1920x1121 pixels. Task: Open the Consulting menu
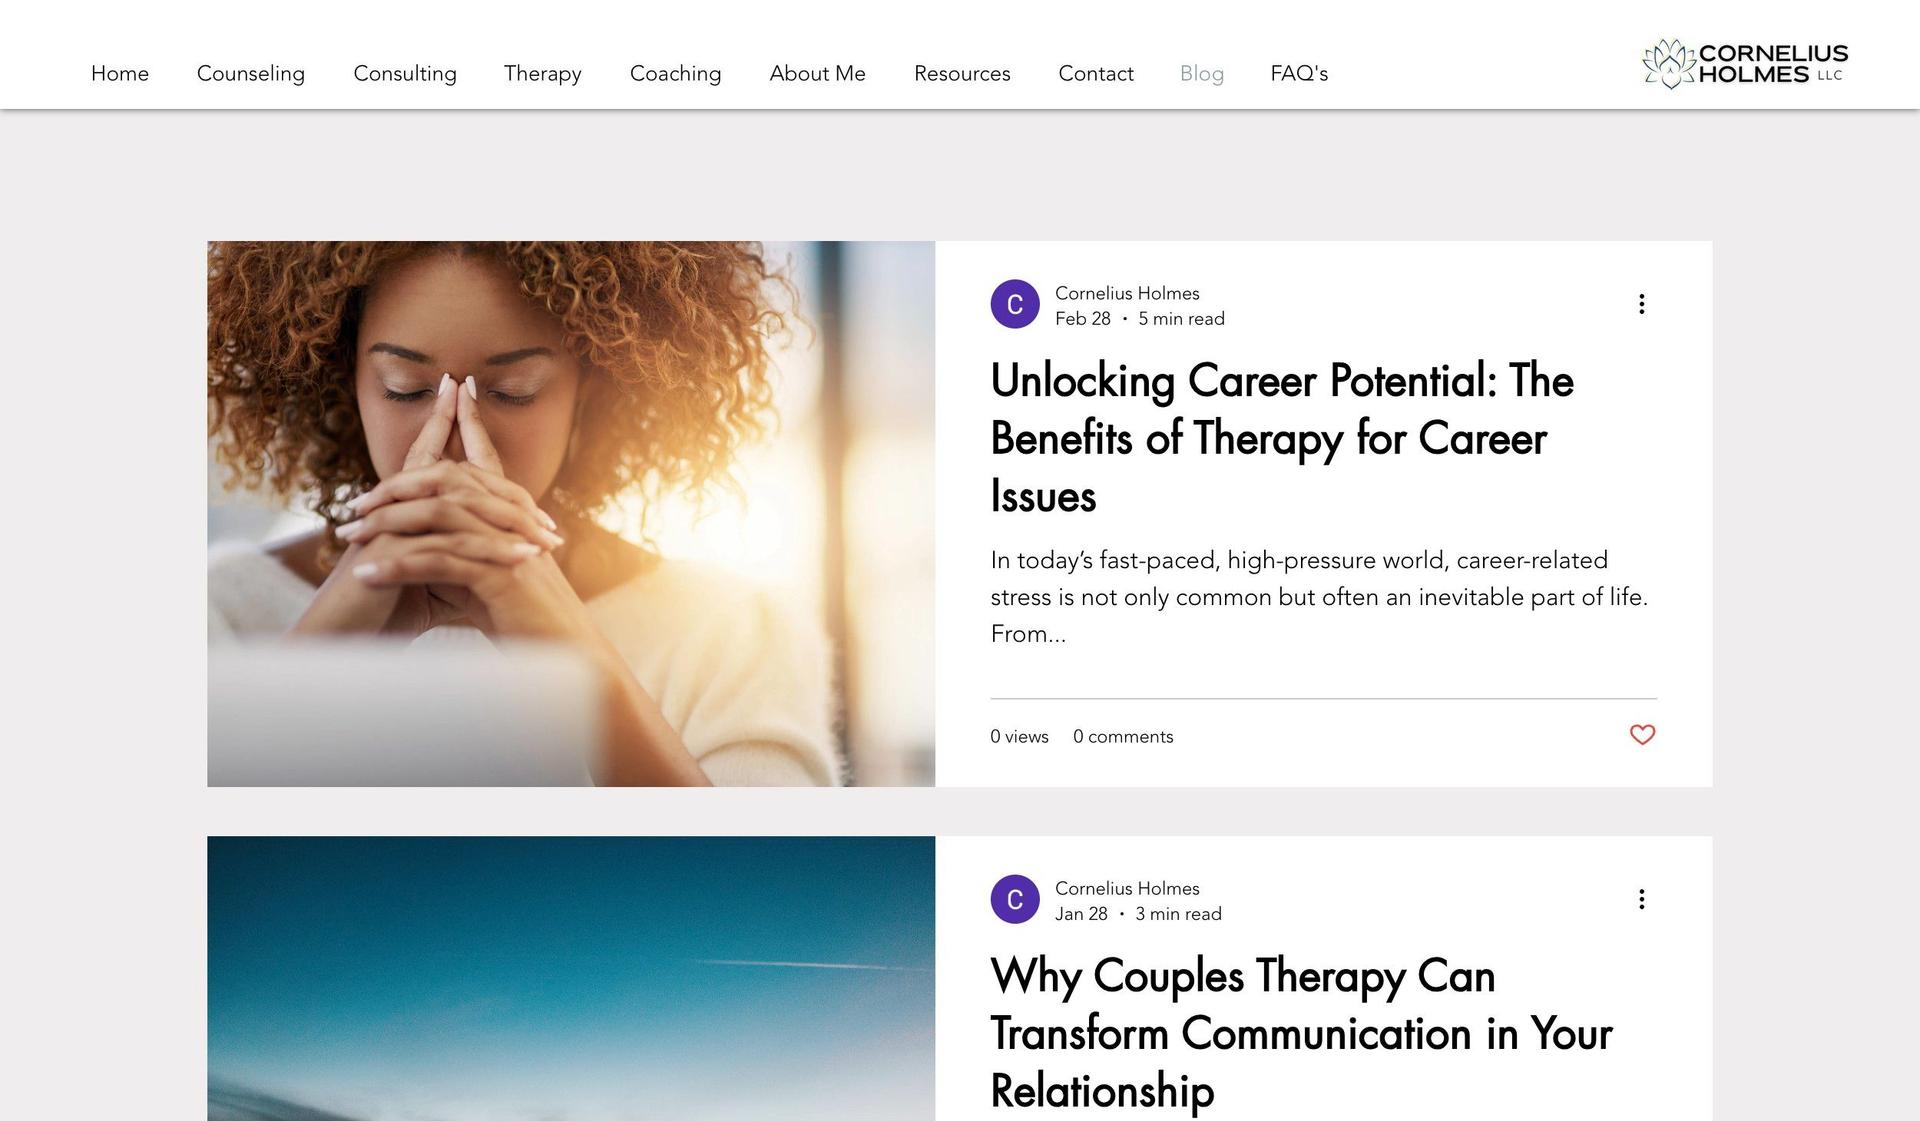405,74
